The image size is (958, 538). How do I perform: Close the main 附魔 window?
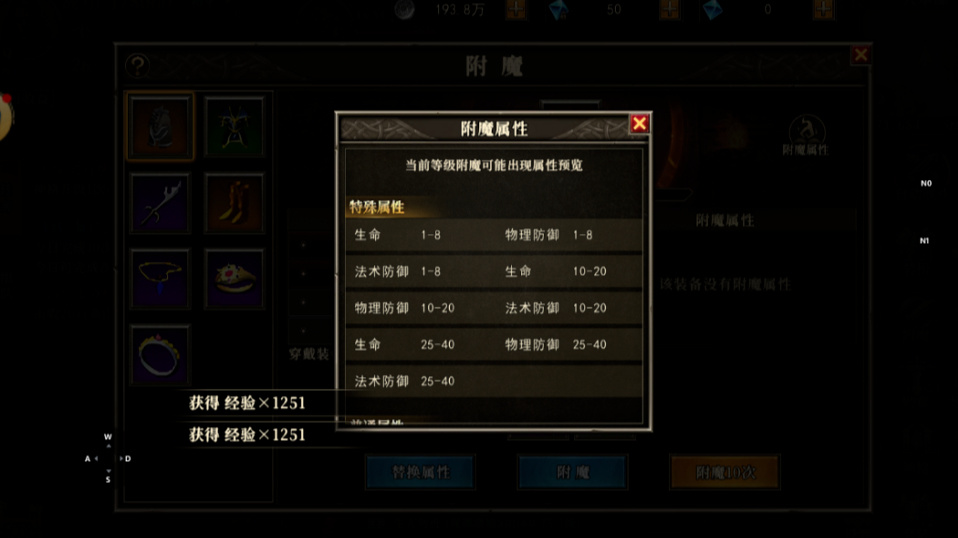coord(861,55)
